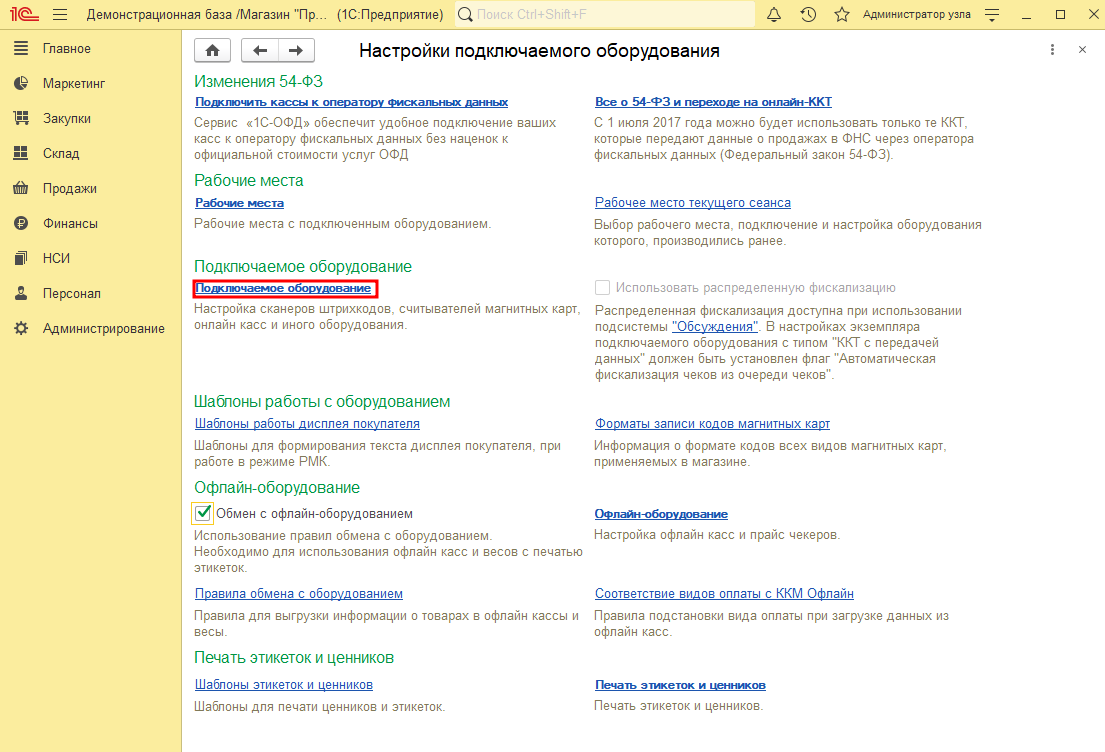Open НСИ section

[56, 258]
